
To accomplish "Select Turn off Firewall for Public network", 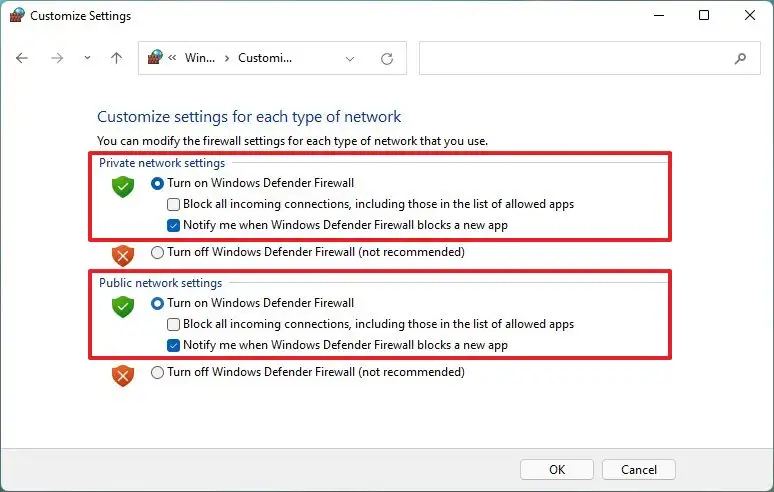I will coord(157,372).
